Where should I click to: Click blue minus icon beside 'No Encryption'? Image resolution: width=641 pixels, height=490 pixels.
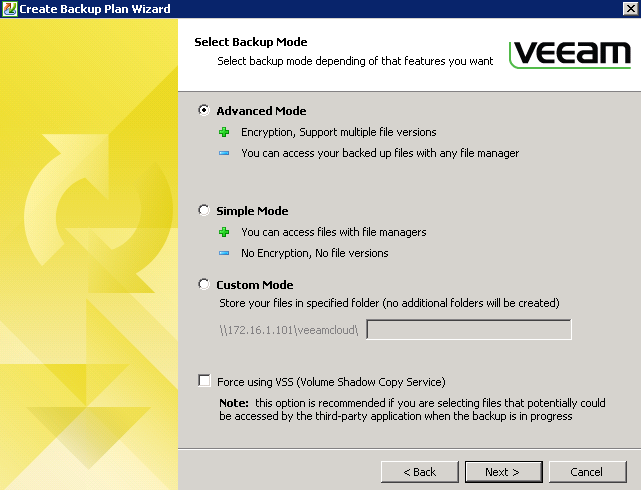pos(224,253)
